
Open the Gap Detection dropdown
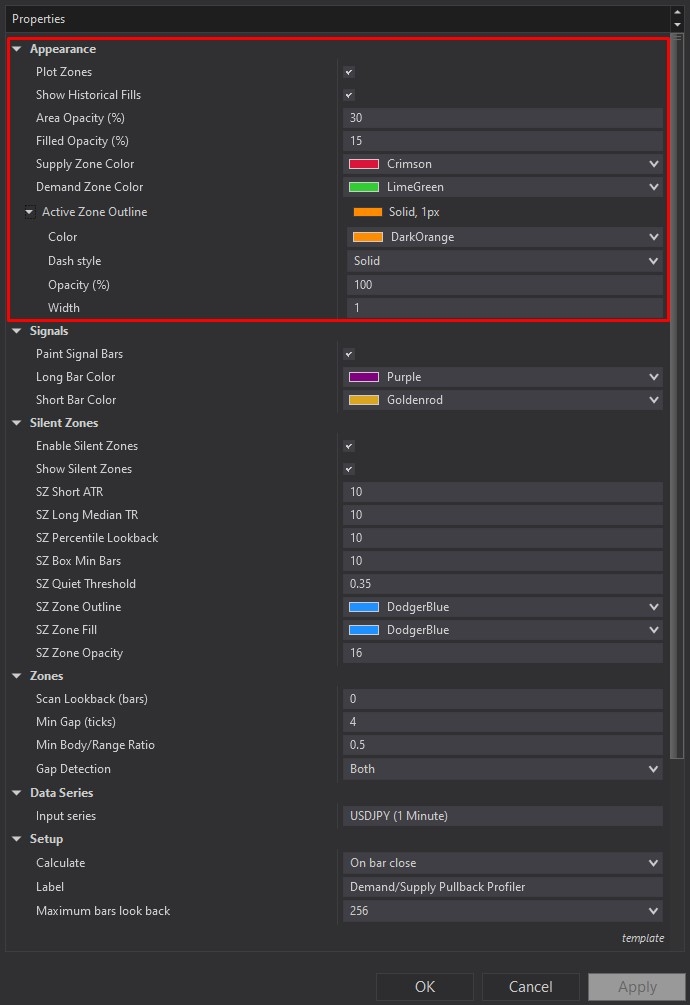(x=655, y=768)
